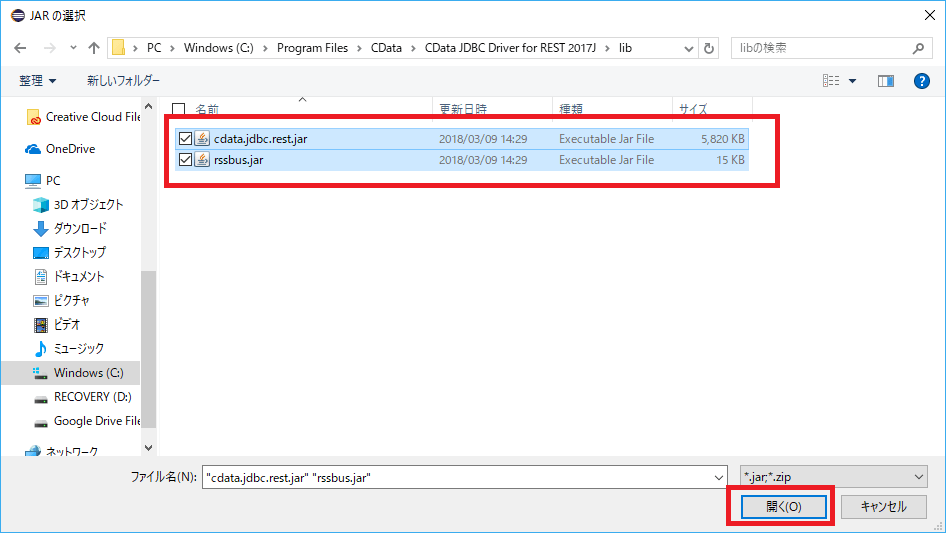Create a new folder with 新しいフォルダー

[x=123, y=80]
